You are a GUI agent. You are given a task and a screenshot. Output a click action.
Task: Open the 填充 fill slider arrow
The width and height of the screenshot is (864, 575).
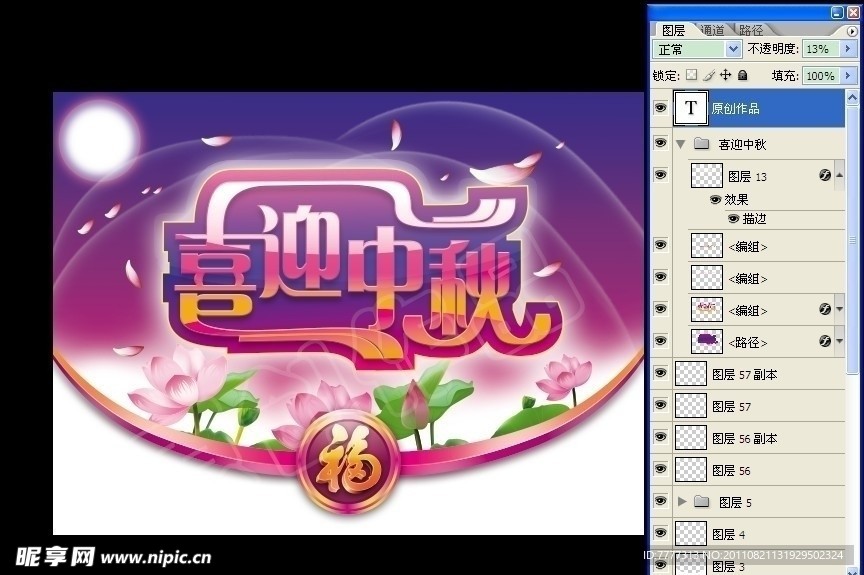coord(848,75)
